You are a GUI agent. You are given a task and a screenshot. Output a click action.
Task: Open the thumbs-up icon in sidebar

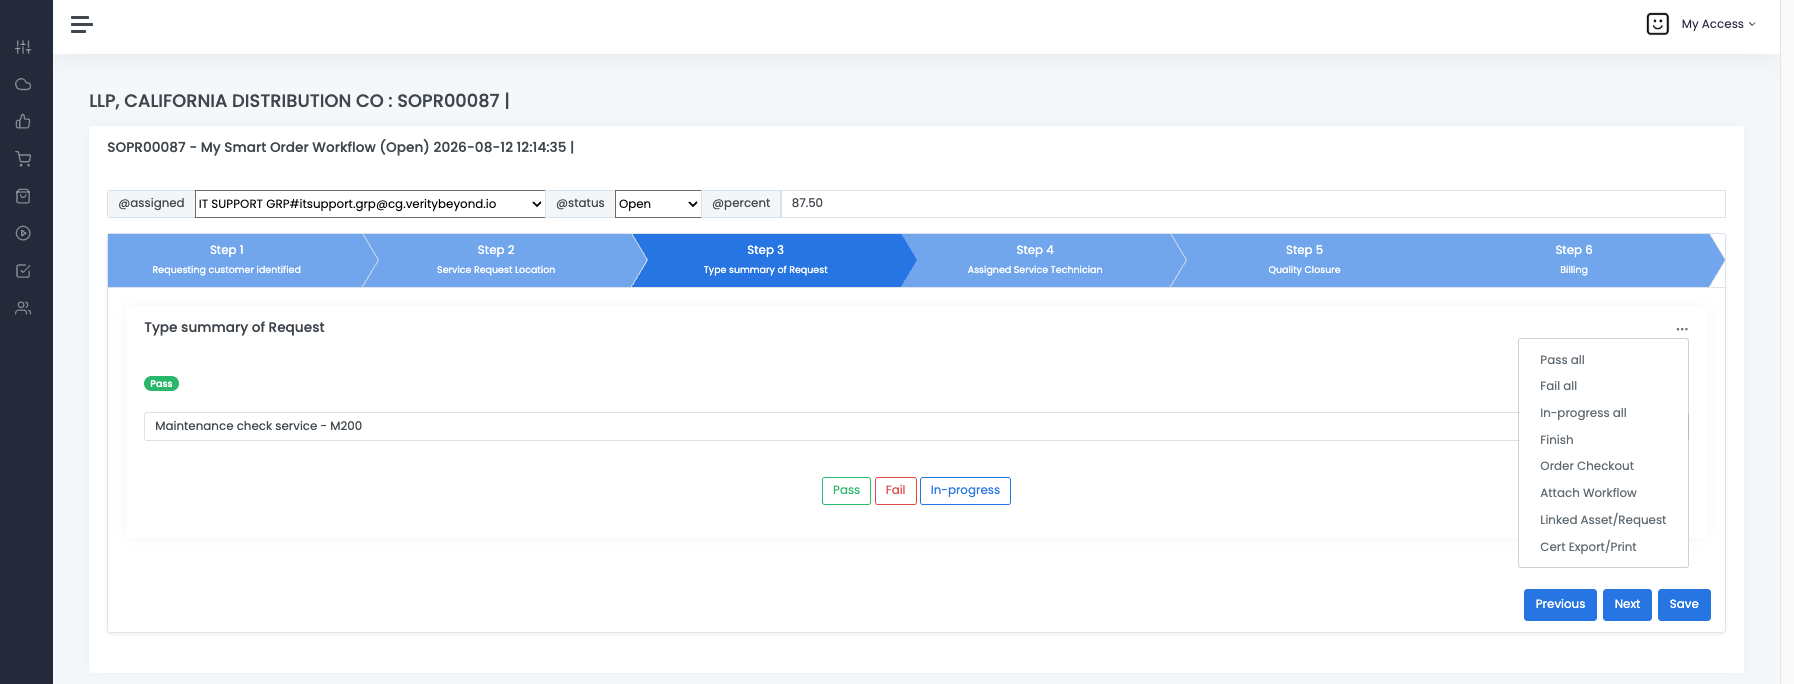coord(23,122)
